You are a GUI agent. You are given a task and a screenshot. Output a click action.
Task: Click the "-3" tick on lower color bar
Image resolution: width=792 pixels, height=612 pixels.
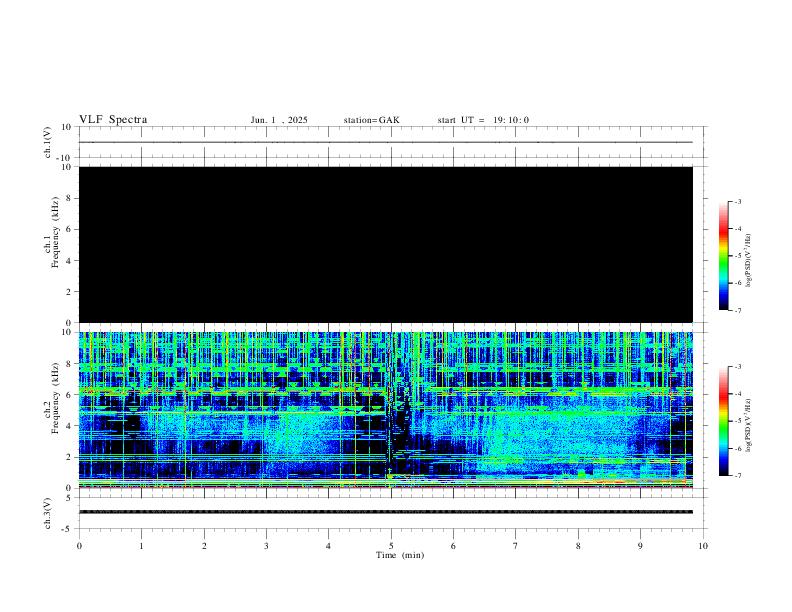737,367
